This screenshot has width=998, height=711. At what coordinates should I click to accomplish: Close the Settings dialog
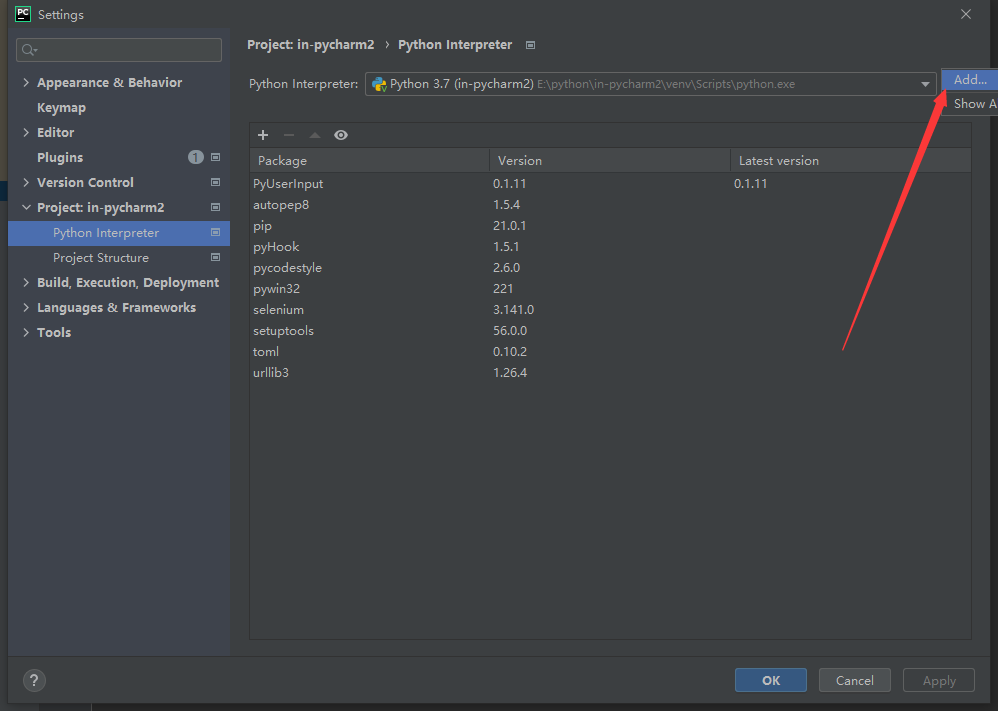click(x=966, y=14)
